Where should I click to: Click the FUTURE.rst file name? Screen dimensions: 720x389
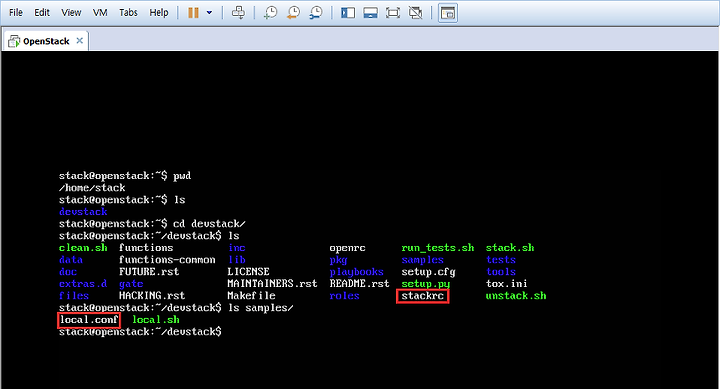[149, 272]
